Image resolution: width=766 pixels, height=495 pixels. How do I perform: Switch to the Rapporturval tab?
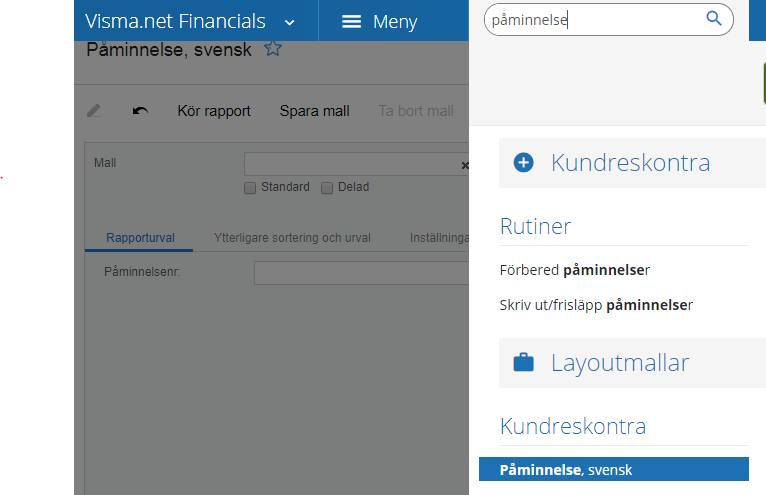coord(140,237)
